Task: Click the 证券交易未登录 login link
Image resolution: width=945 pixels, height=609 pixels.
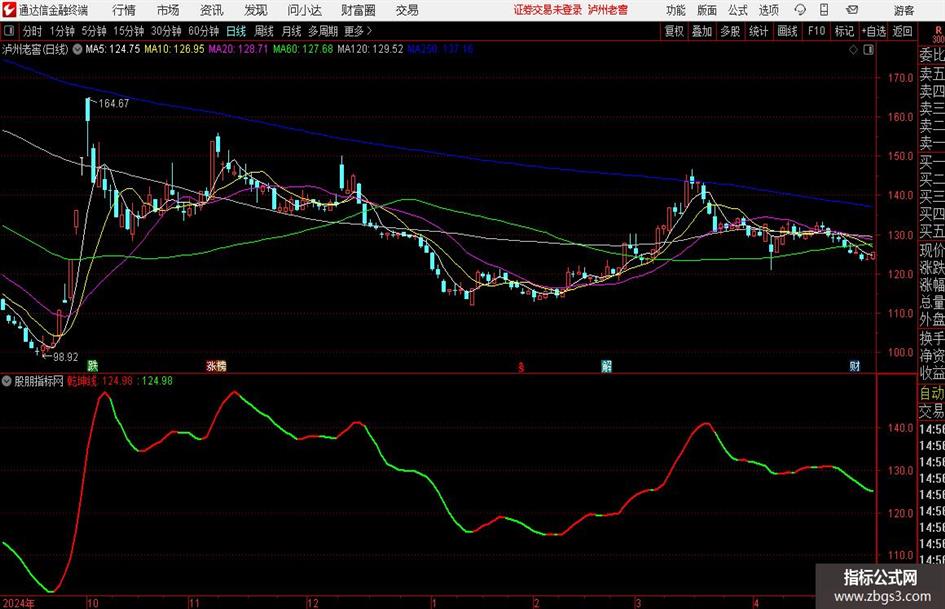Action: [547, 10]
